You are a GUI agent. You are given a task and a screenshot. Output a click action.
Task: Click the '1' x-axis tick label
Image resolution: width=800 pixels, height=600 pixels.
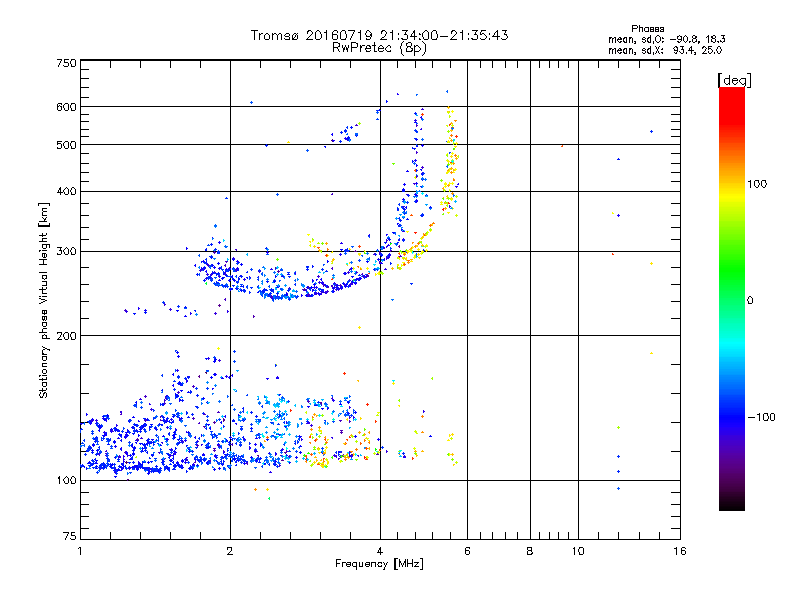80,551
